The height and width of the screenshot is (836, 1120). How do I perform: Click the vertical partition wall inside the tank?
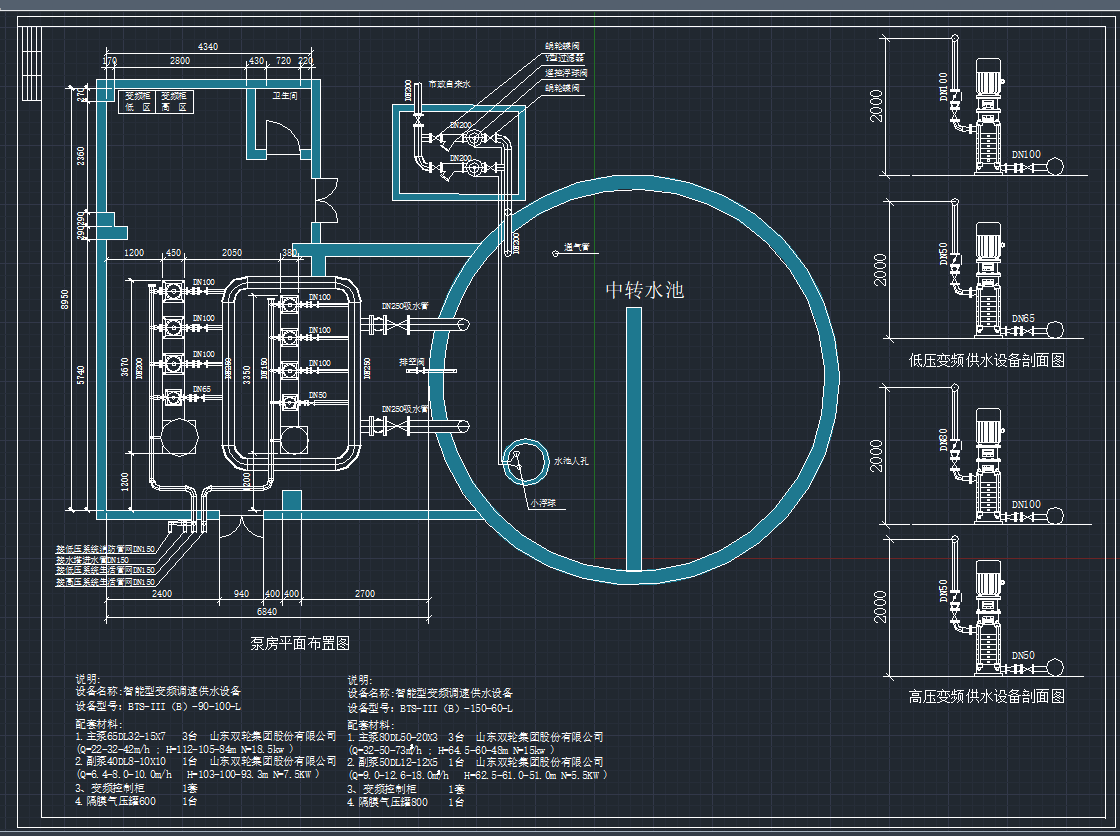click(633, 438)
